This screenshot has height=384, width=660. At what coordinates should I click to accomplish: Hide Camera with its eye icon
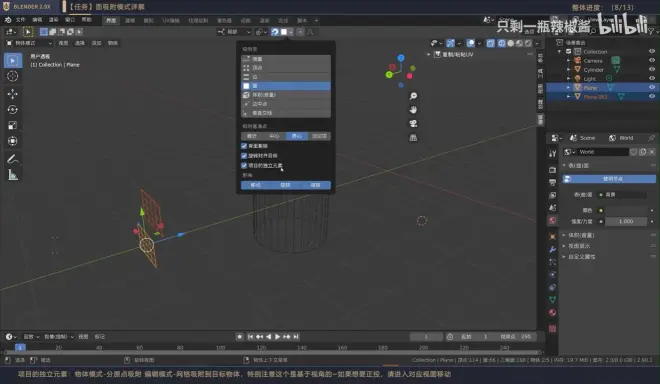pos(652,61)
